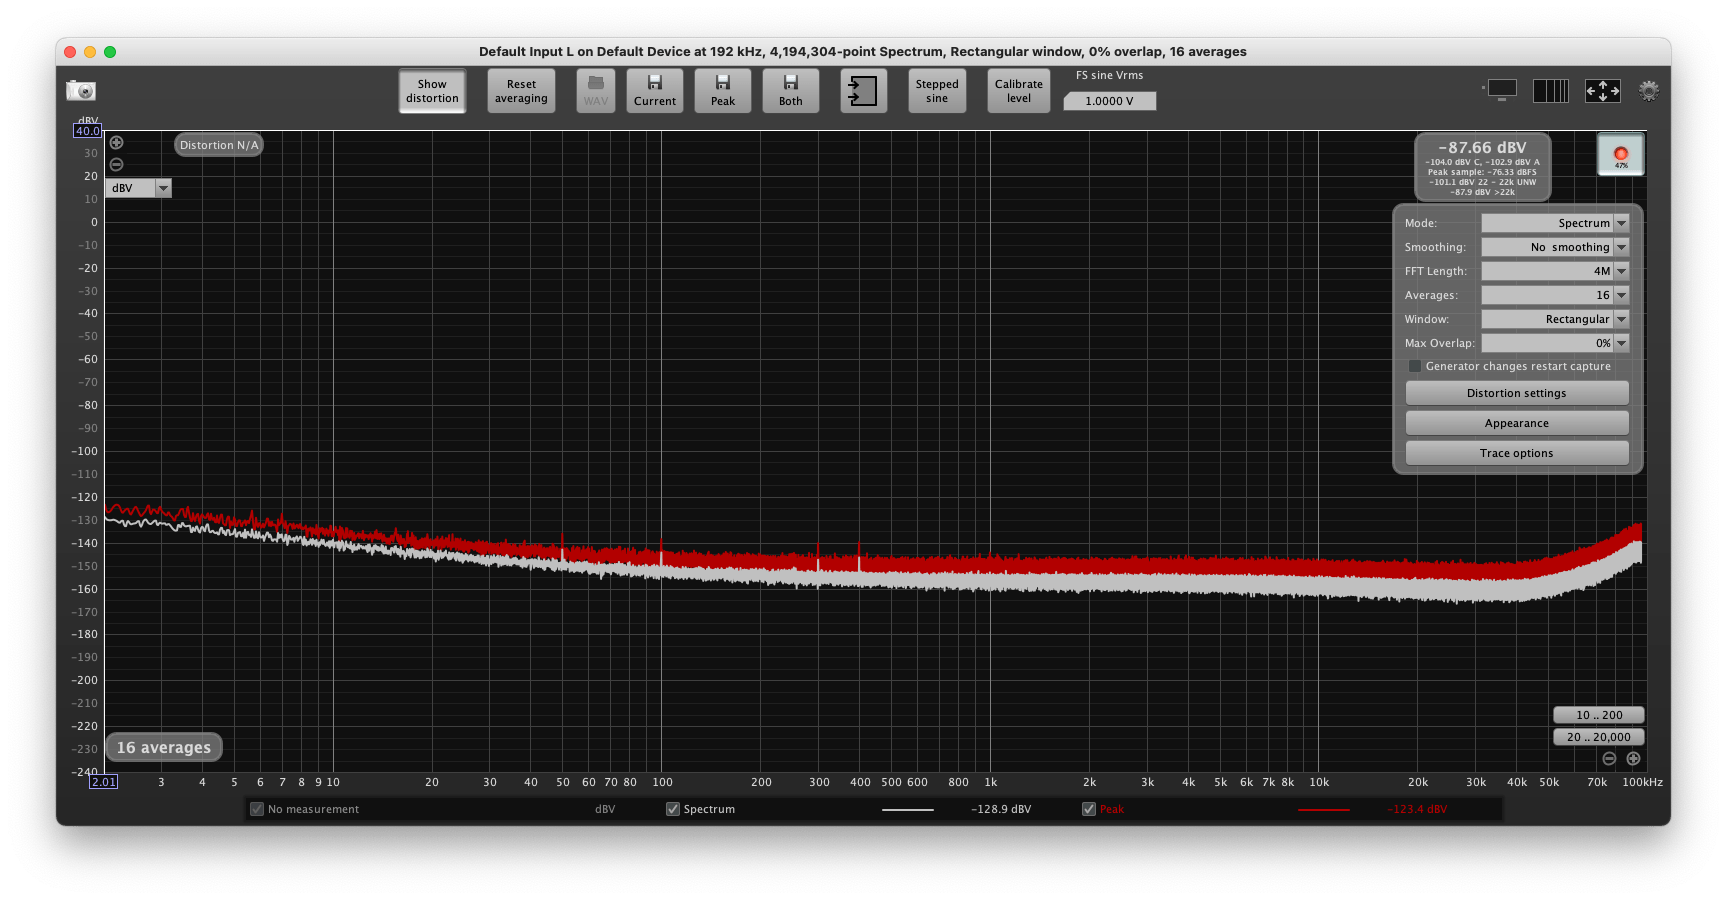Zoom out vertical axis minus icon

(116, 164)
